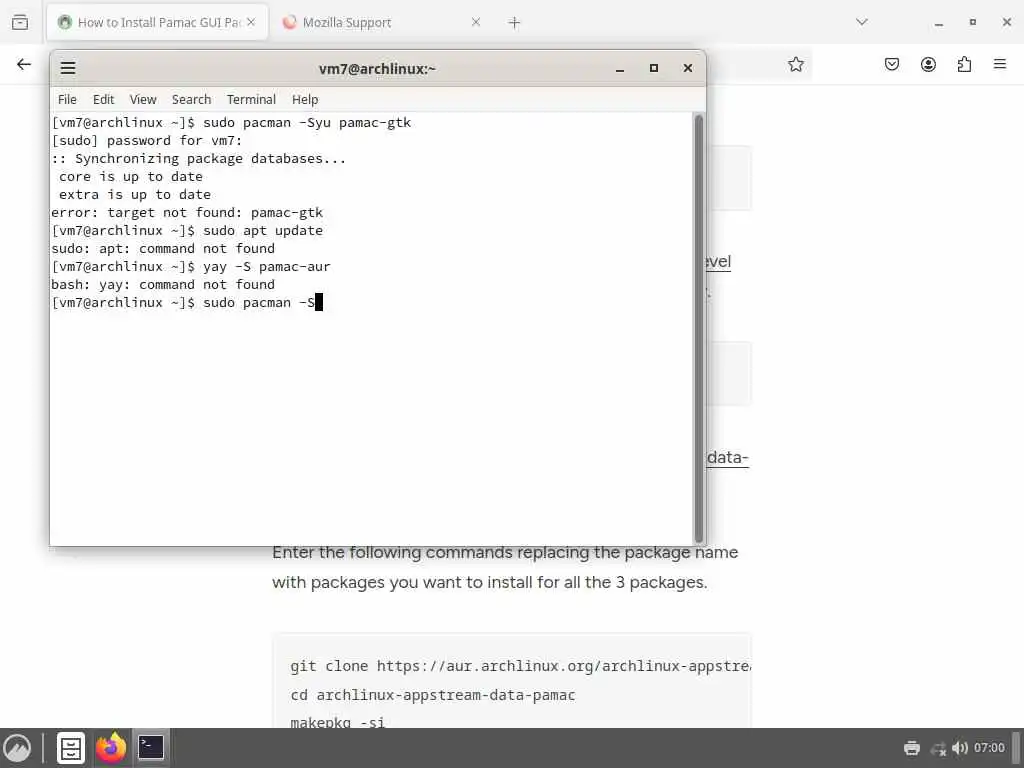Open the terminal Edit menu
1024x768 pixels.
coord(103,99)
